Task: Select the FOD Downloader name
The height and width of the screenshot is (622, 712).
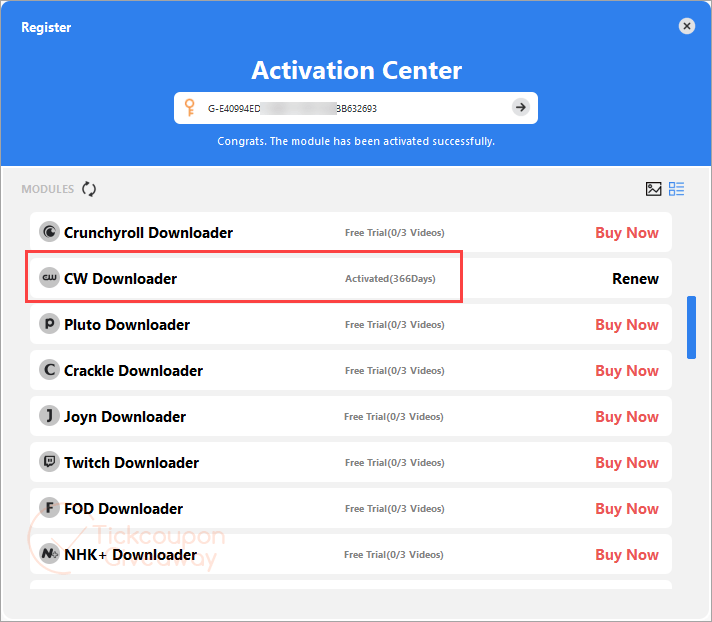Action: [124, 508]
